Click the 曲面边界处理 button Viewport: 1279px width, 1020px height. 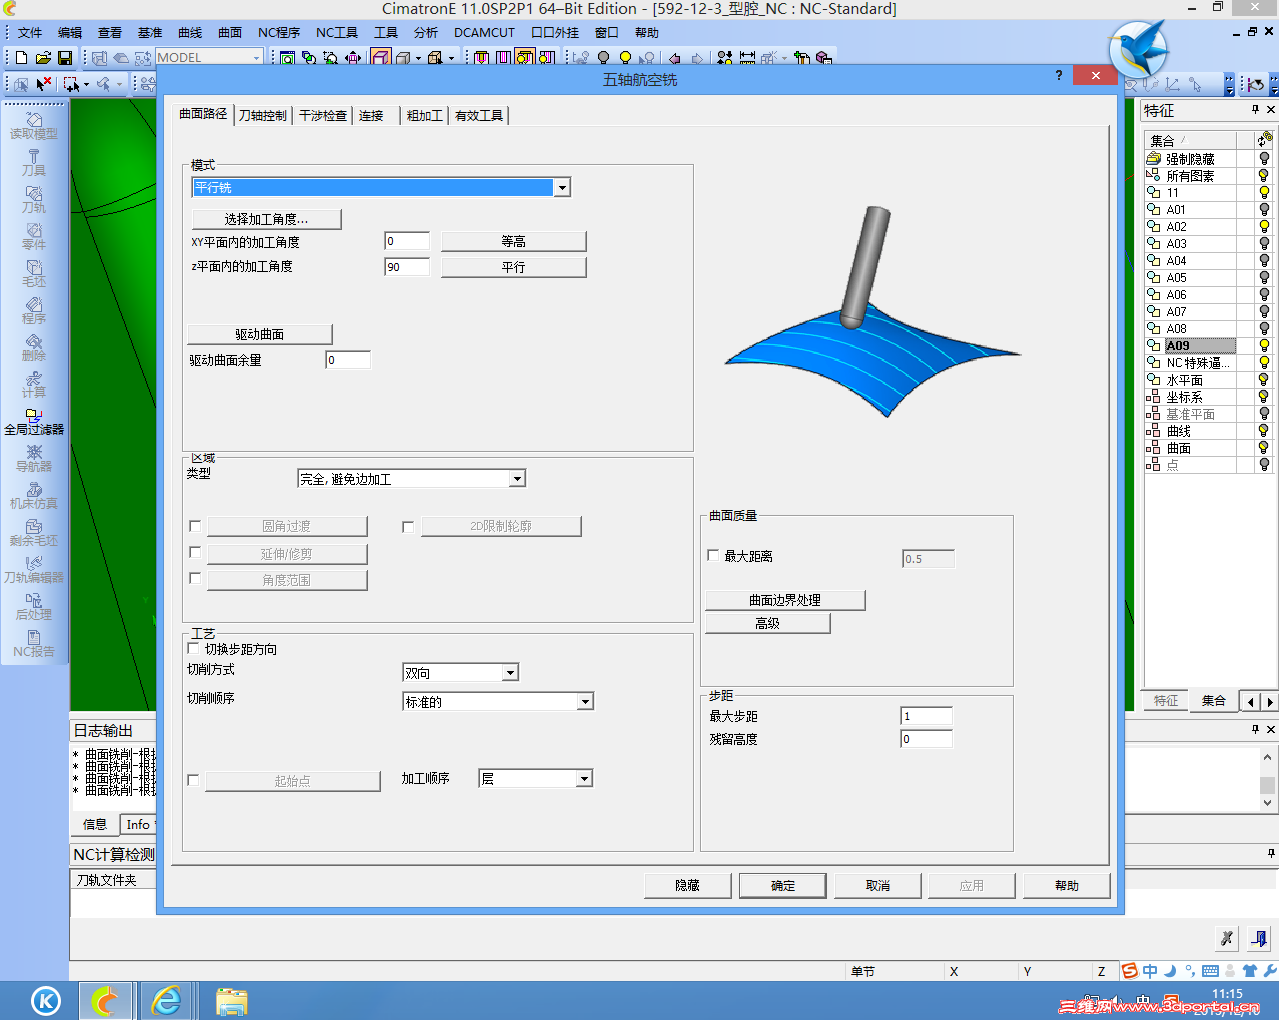(785, 600)
